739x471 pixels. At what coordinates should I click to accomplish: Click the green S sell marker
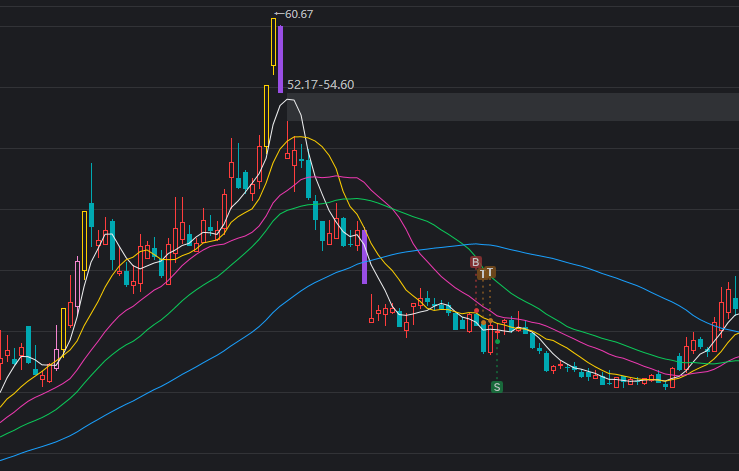point(497,386)
